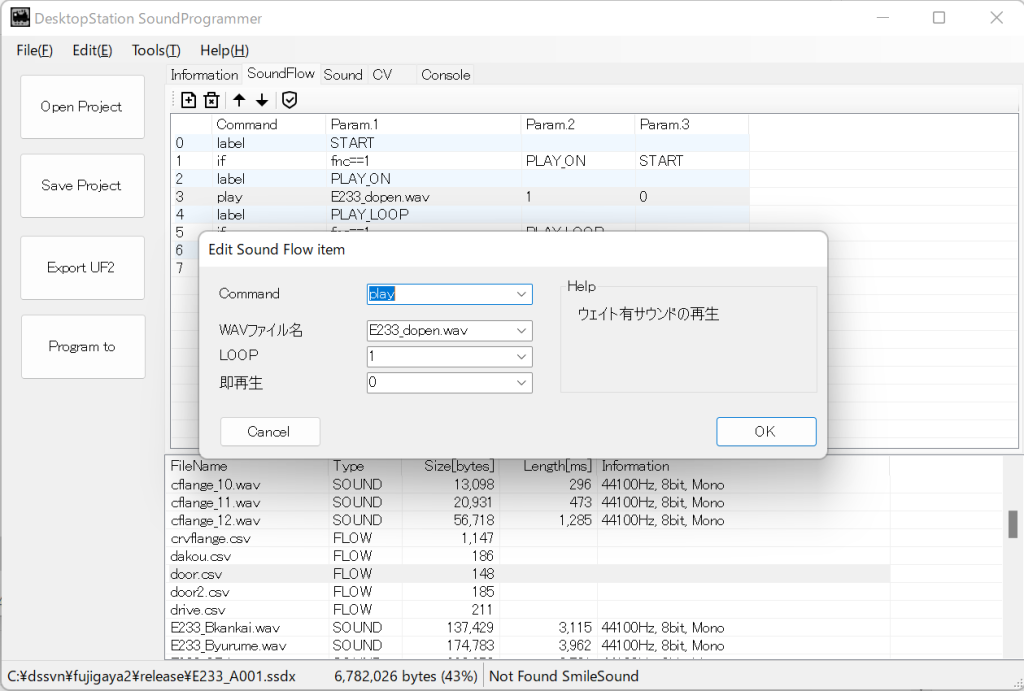Open the Console tab
The image size is (1024, 691).
tap(445, 75)
